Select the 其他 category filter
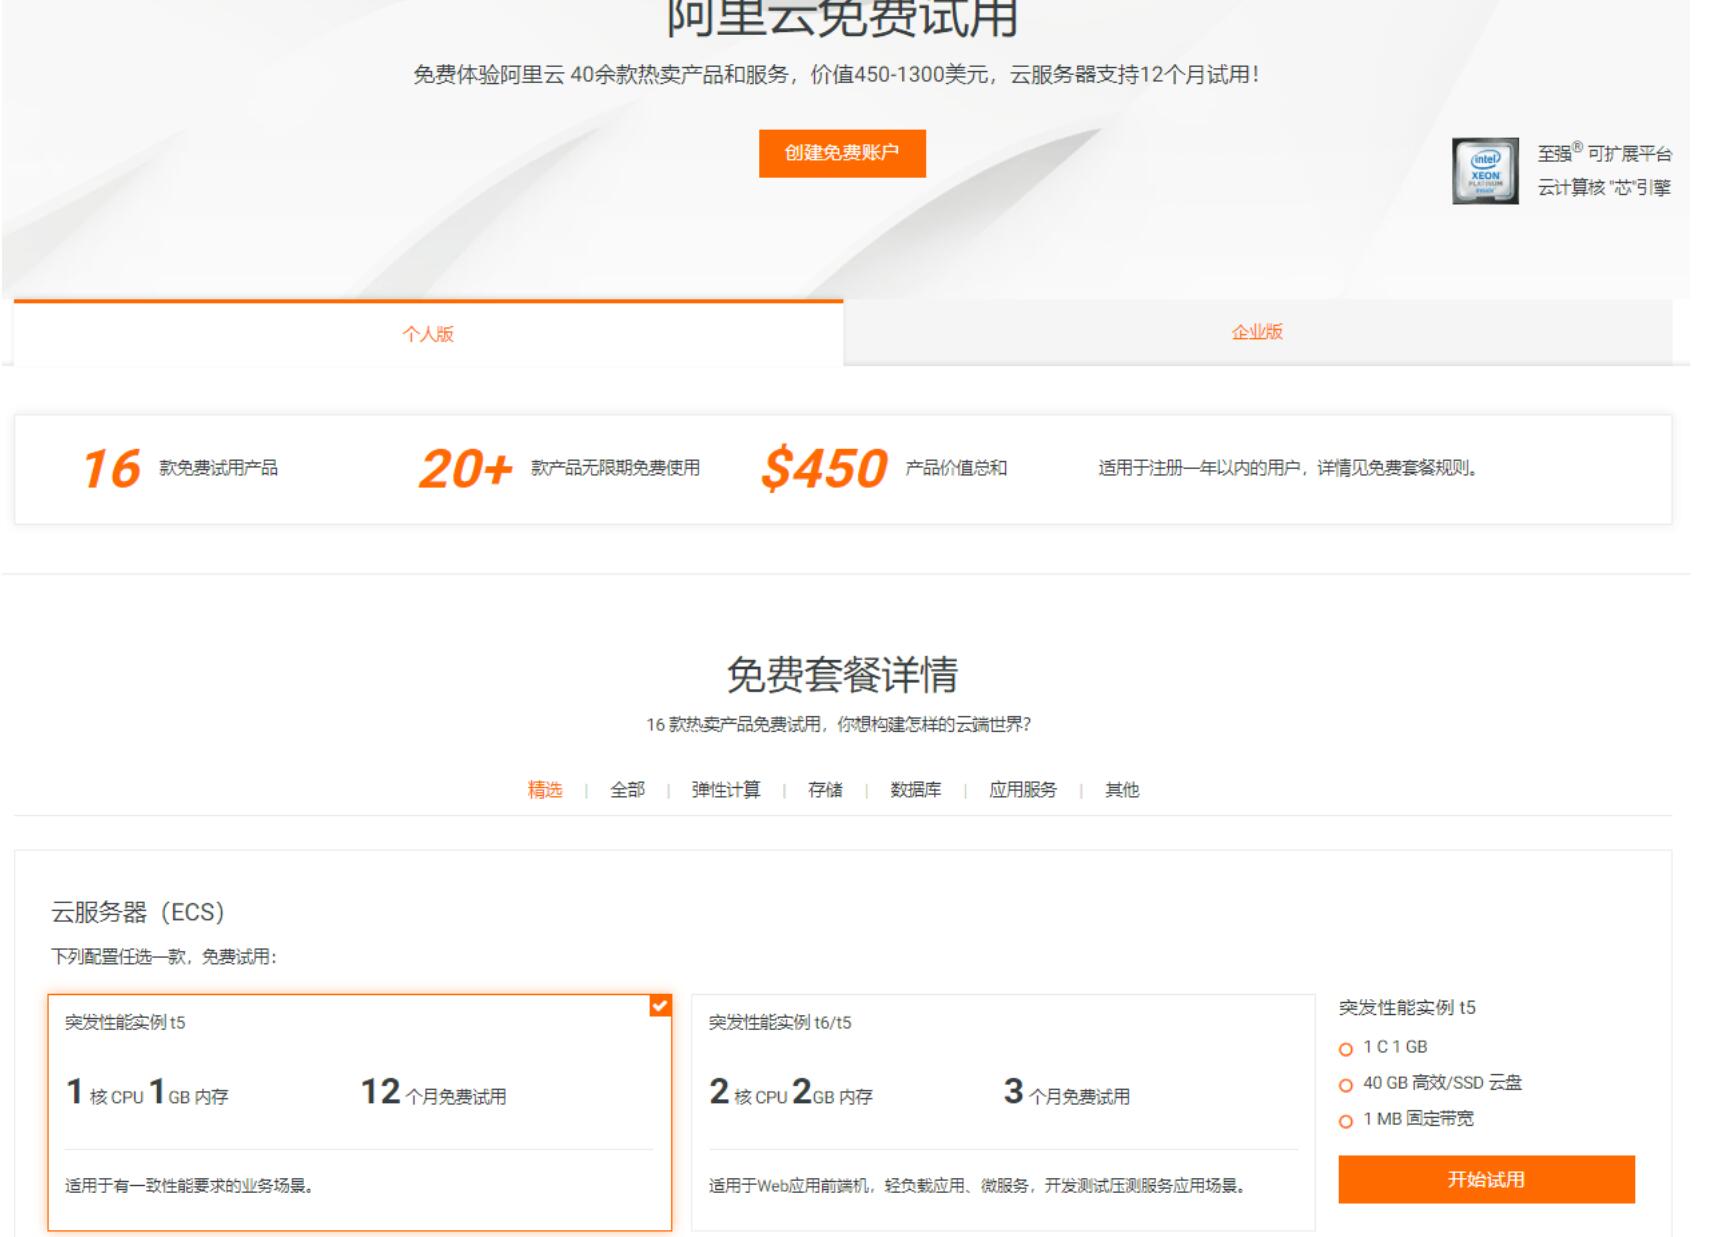 pos(1122,790)
